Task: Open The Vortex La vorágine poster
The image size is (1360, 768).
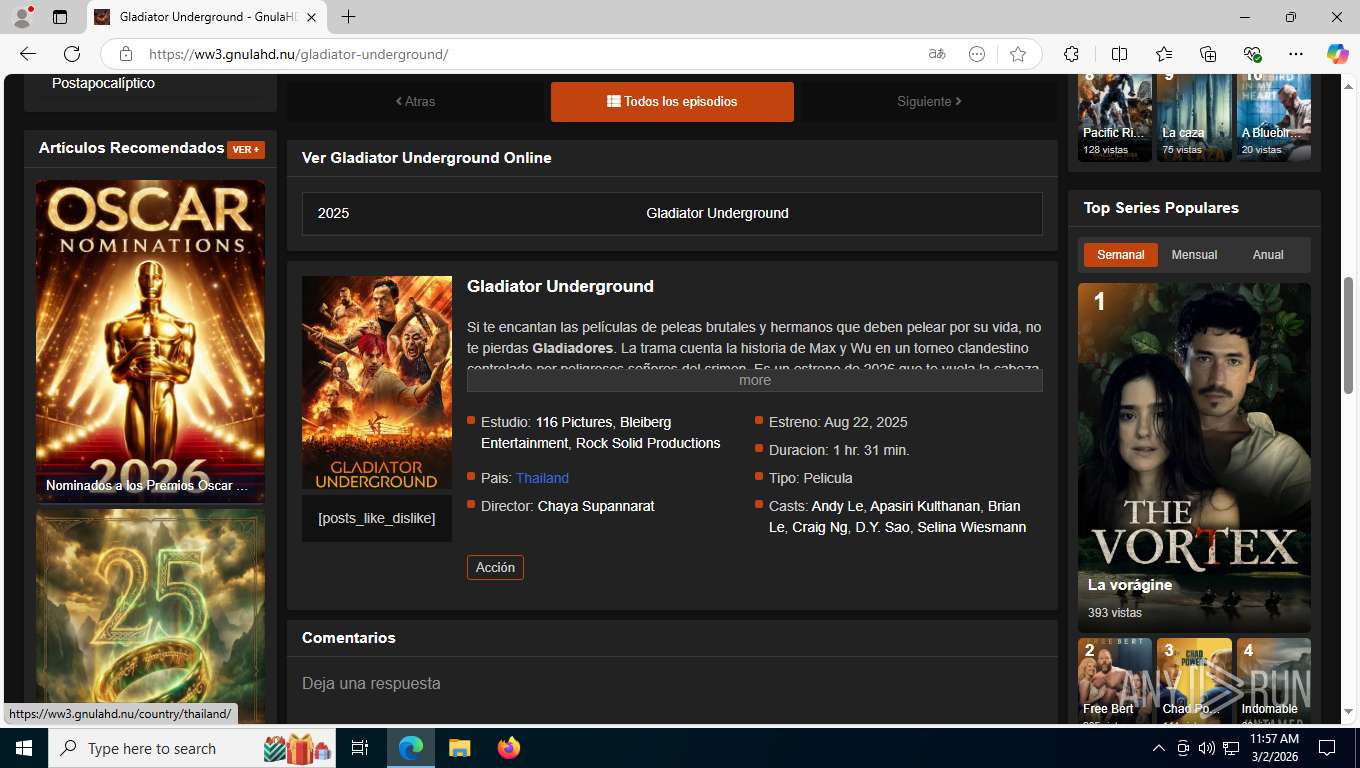Action: [1194, 457]
